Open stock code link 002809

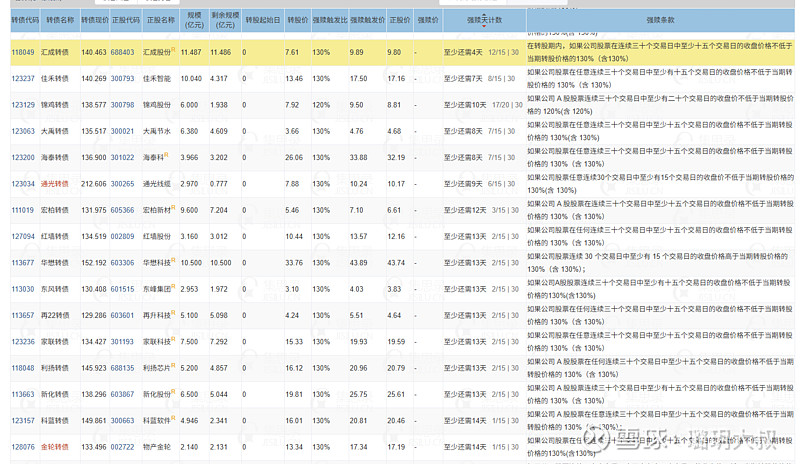click(x=122, y=237)
